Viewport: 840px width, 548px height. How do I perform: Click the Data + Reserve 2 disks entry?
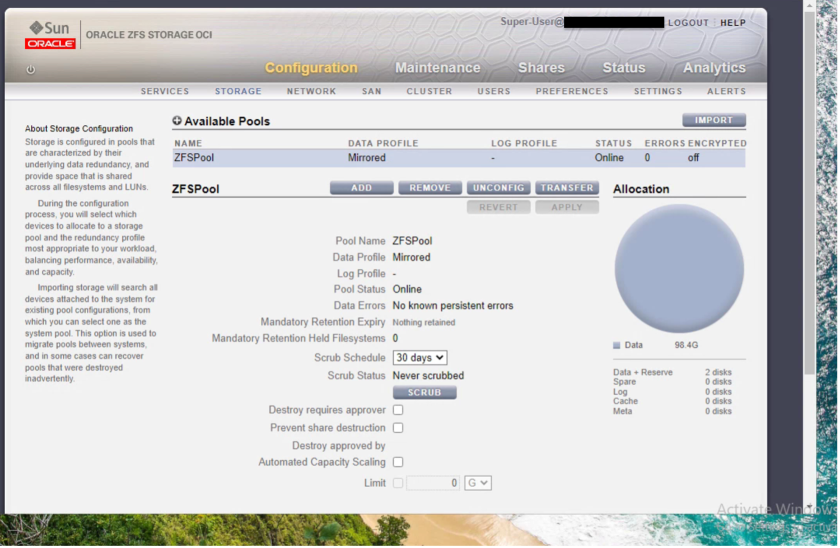(672, 372)
